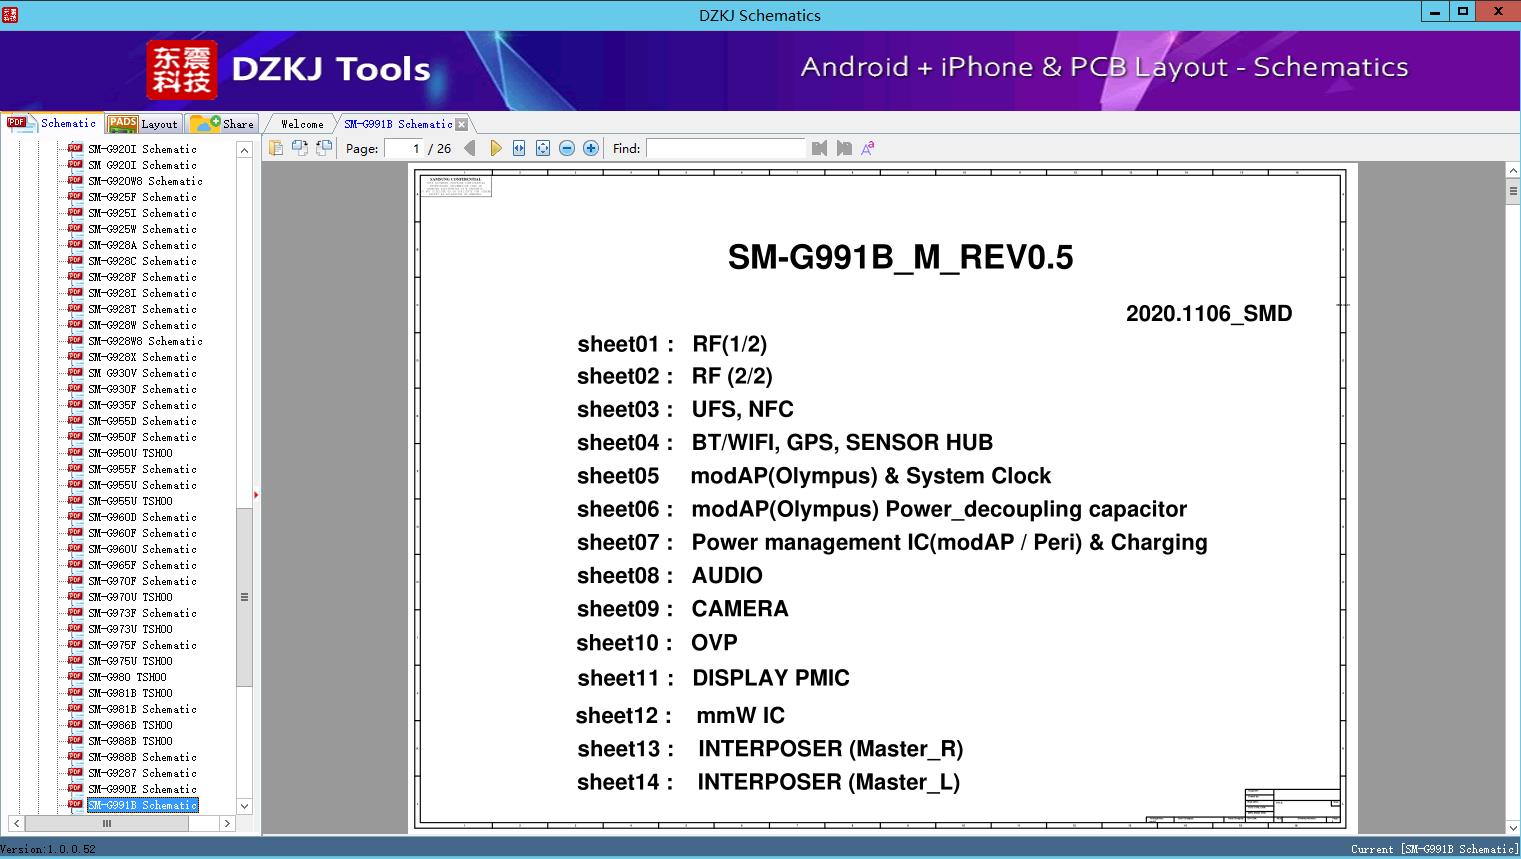
Task: Click the Find text field
Action: coord(726,148)
